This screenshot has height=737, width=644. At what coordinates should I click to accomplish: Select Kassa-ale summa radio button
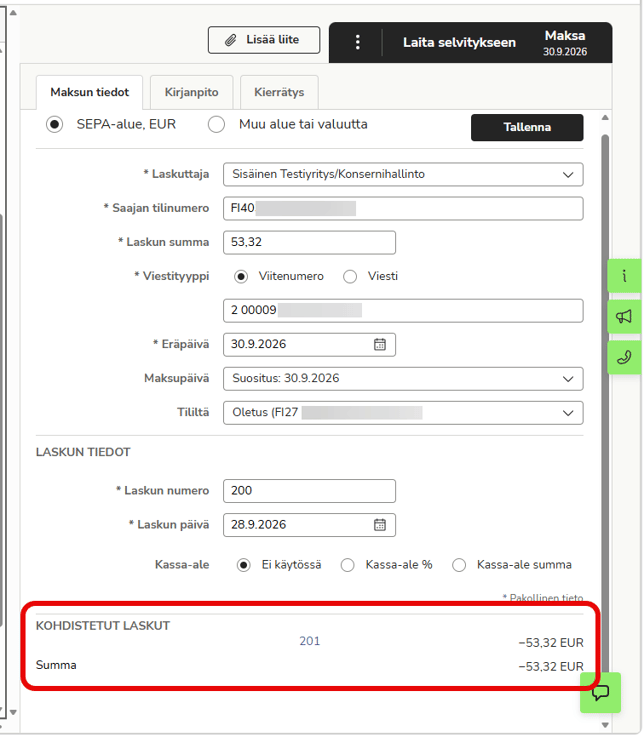[459, 565]
